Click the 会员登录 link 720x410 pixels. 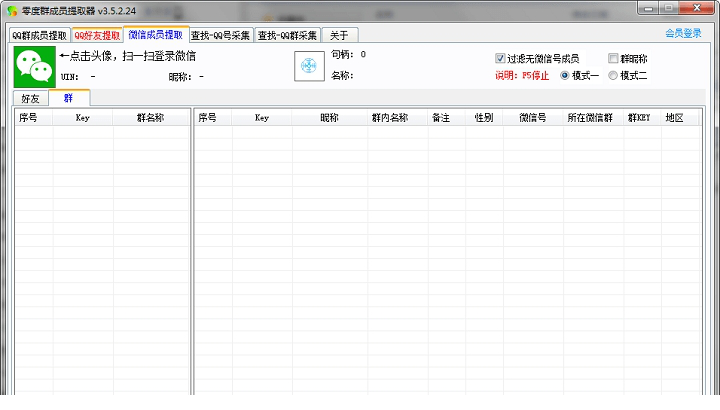pos(683,33)
